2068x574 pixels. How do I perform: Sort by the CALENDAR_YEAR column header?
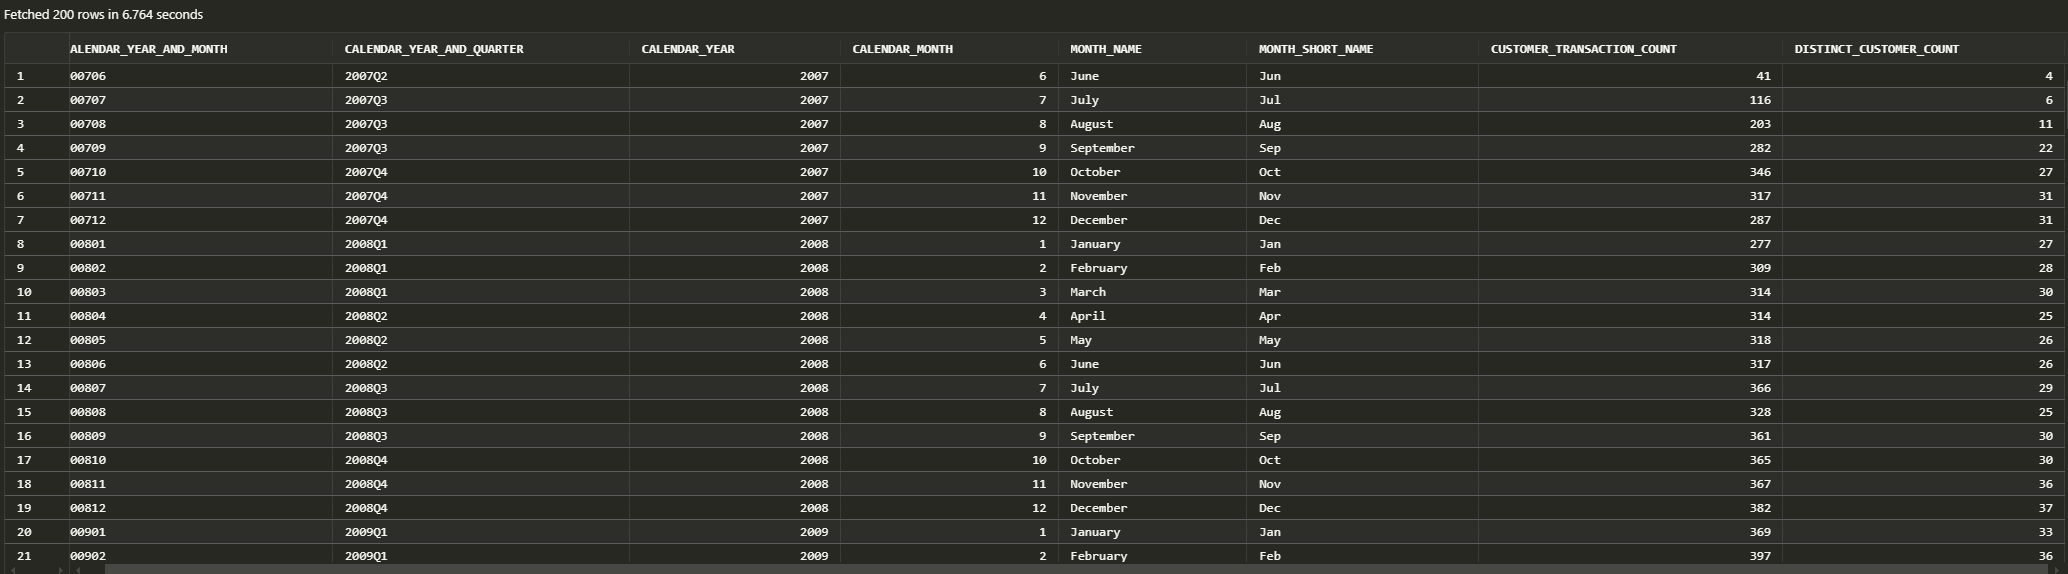tap(687, 49)
